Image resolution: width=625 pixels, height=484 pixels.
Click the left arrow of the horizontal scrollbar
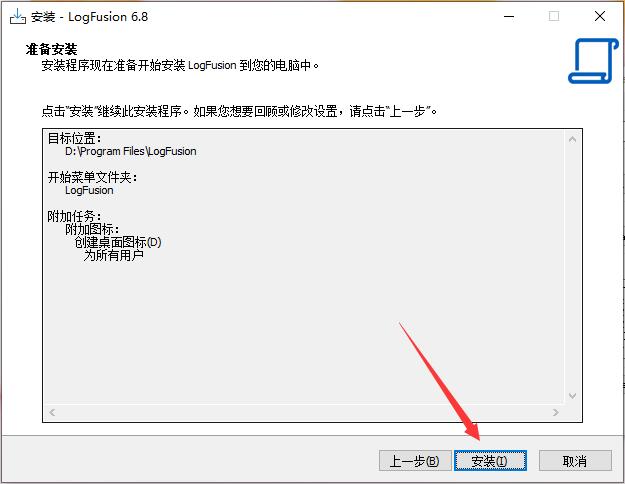[52, 412]
